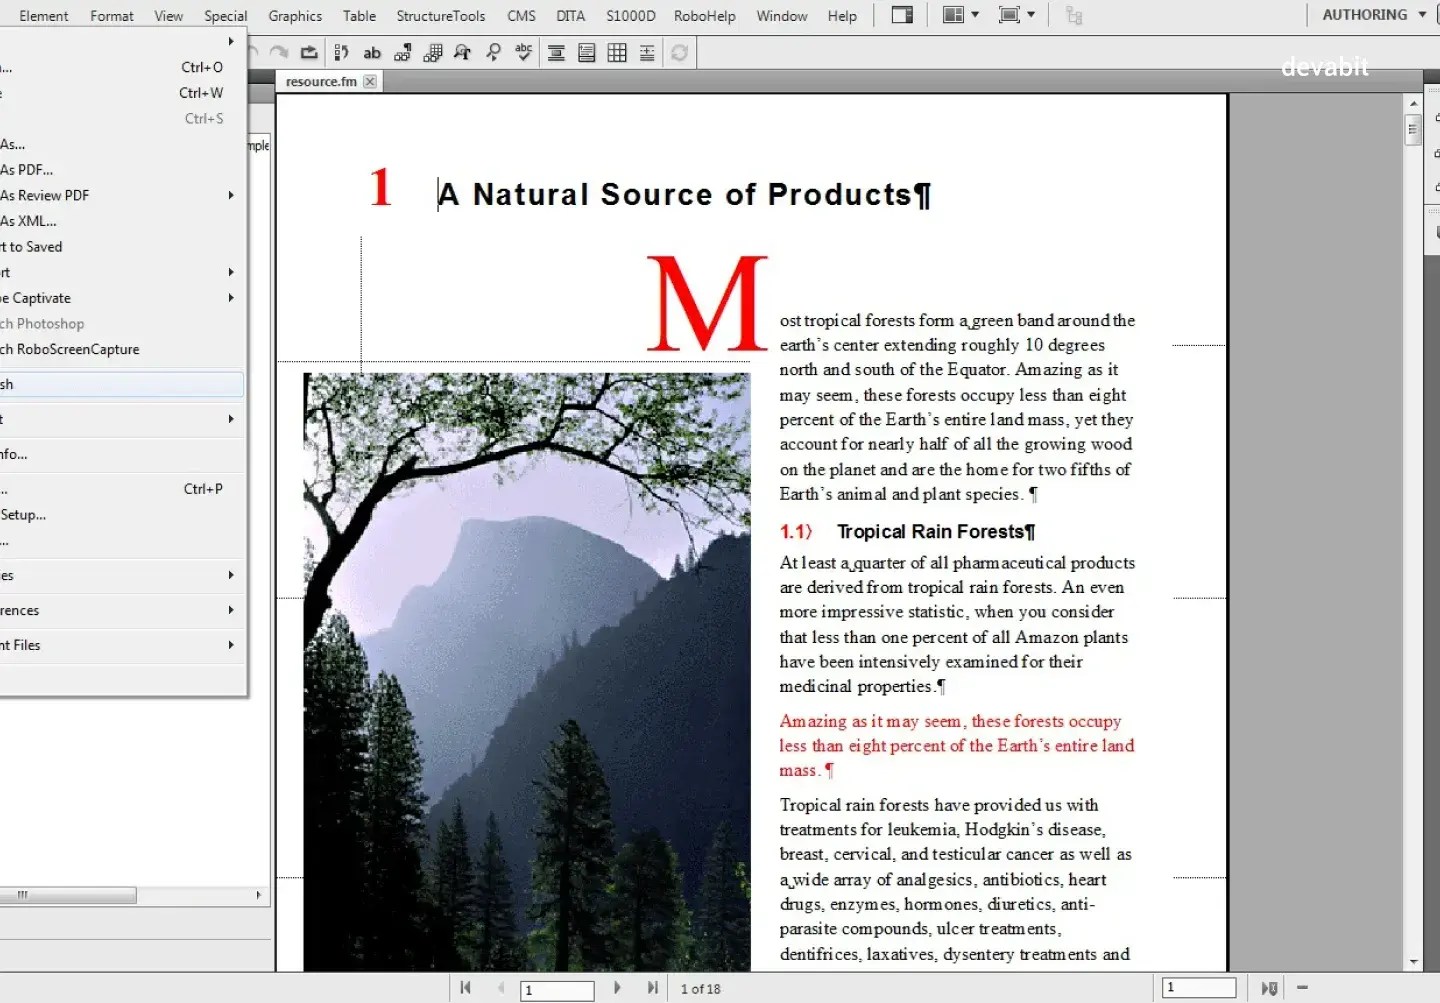The image size is (1440, 1003).
Task: Decrease zoom with the minus control at bottom right
Action: [1302, 988]
